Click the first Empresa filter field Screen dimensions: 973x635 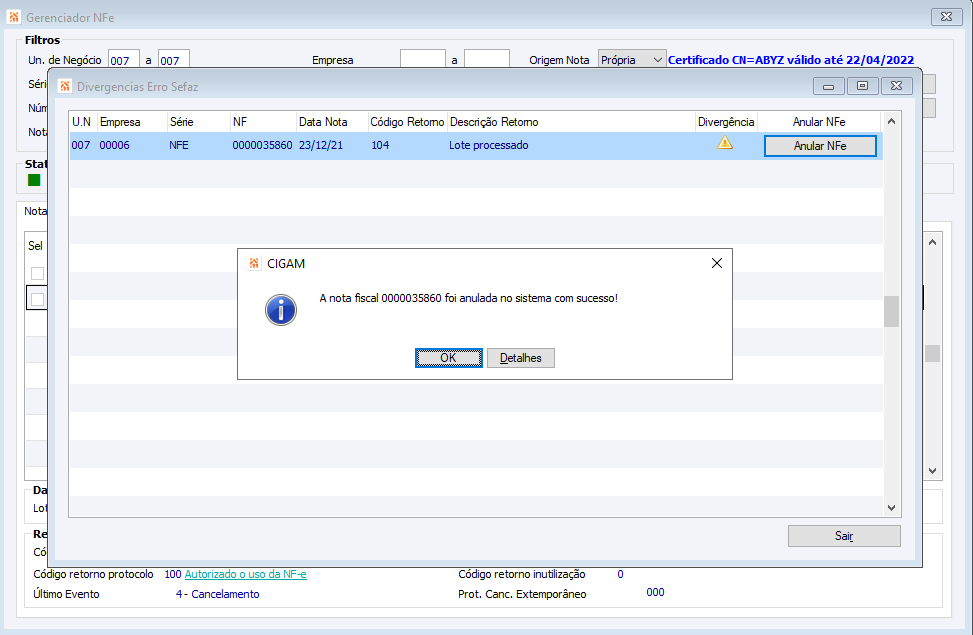[423, 60]
